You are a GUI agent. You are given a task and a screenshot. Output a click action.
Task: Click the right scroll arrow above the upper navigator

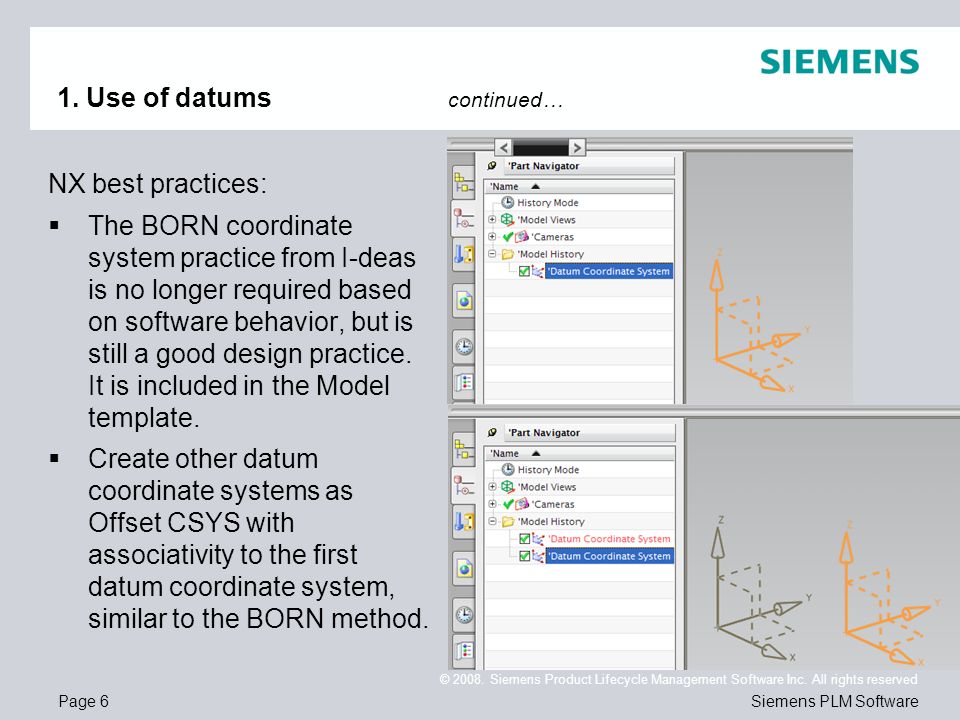(577, 147)
